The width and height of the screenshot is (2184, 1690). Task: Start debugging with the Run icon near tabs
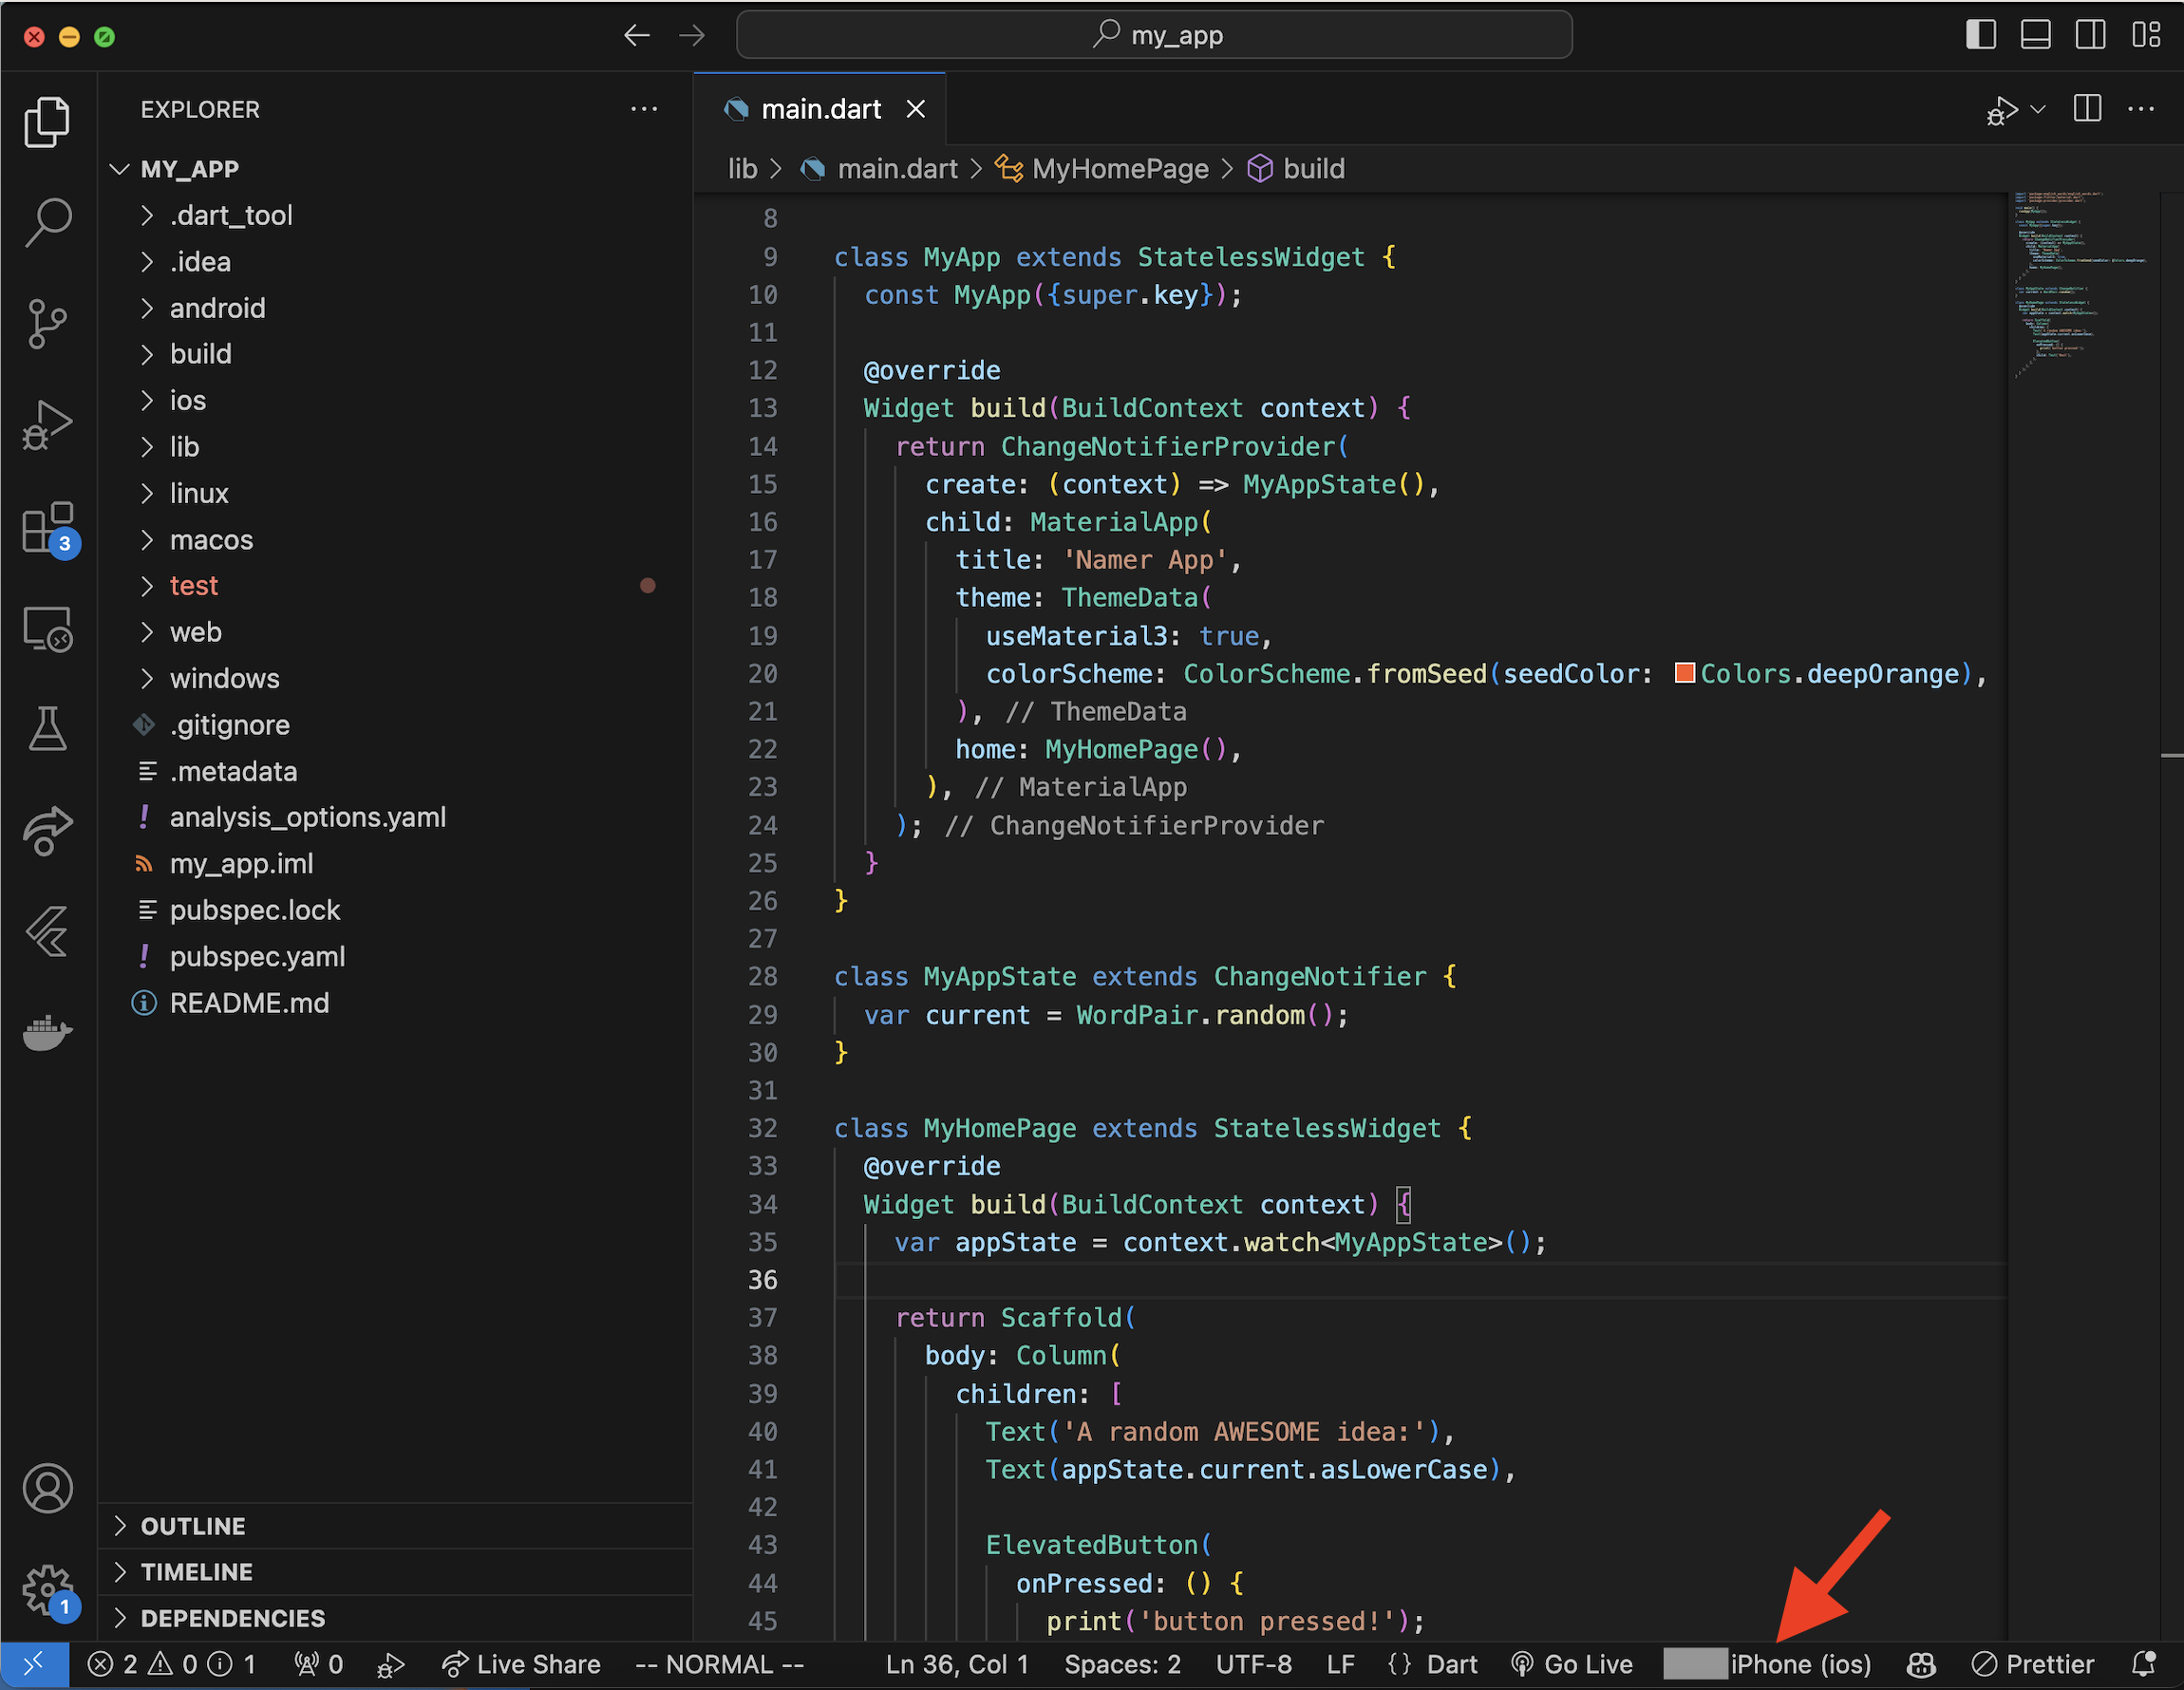[x=2002, y=110]
